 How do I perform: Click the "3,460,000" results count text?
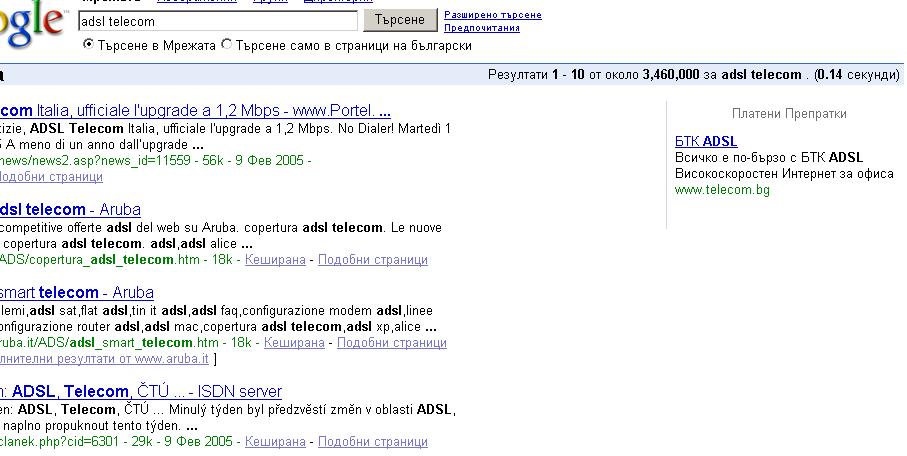(x=671, y=75)
